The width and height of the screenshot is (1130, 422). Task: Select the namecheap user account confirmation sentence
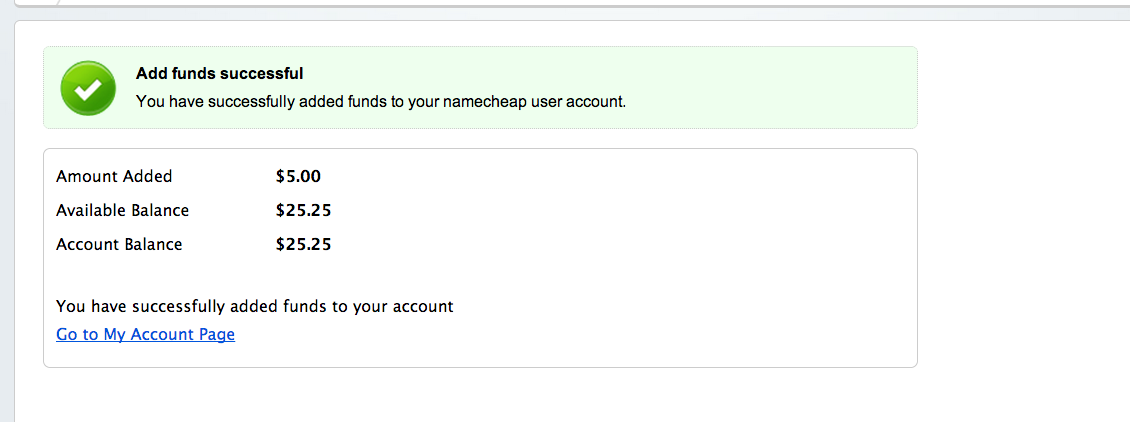coord(380,101)
